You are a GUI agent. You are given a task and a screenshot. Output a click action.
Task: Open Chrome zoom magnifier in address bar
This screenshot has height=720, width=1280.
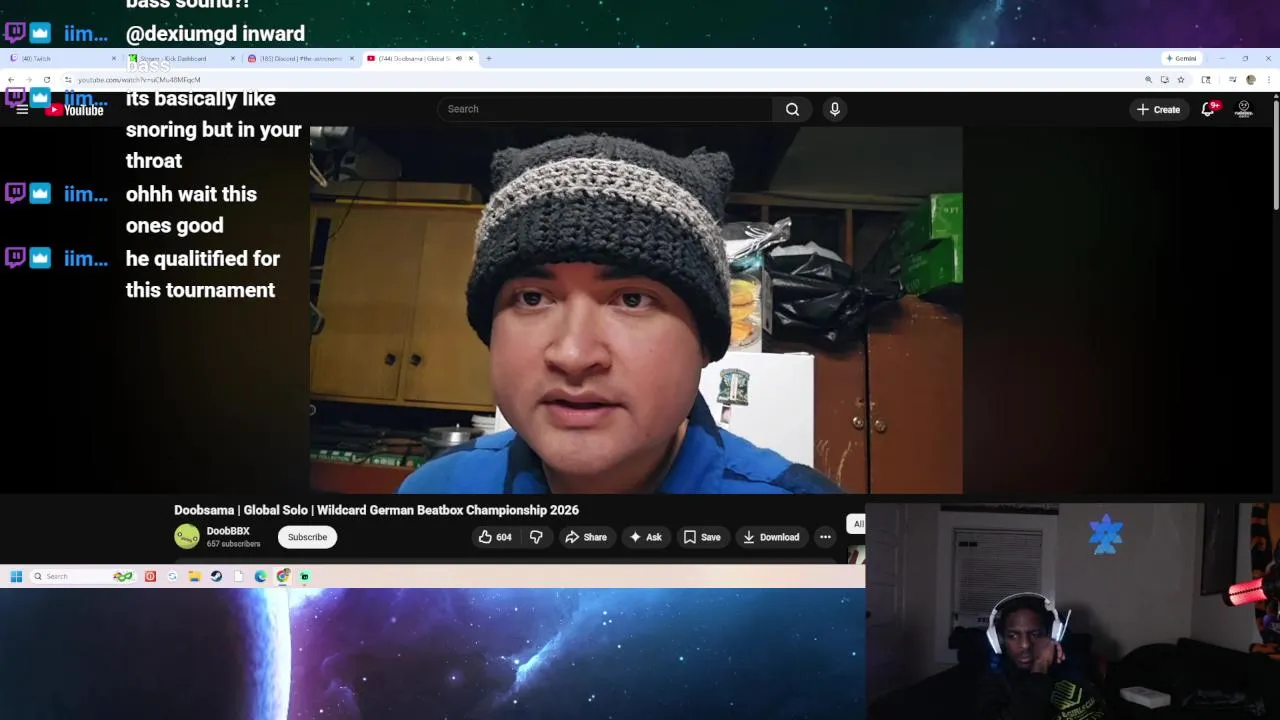[1148, 79]
